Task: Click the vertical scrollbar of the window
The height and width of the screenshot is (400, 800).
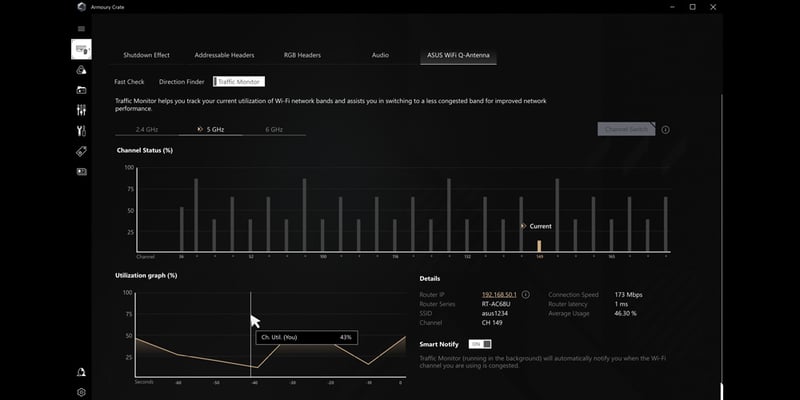Action: (722, 245)
